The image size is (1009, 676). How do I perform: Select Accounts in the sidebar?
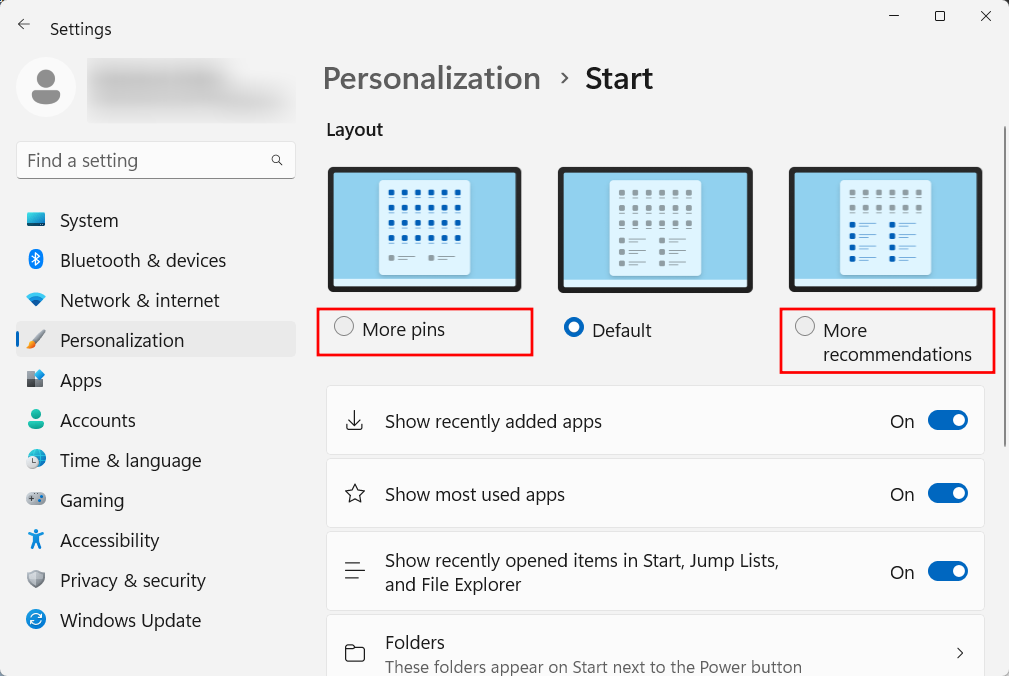(96, 420)
